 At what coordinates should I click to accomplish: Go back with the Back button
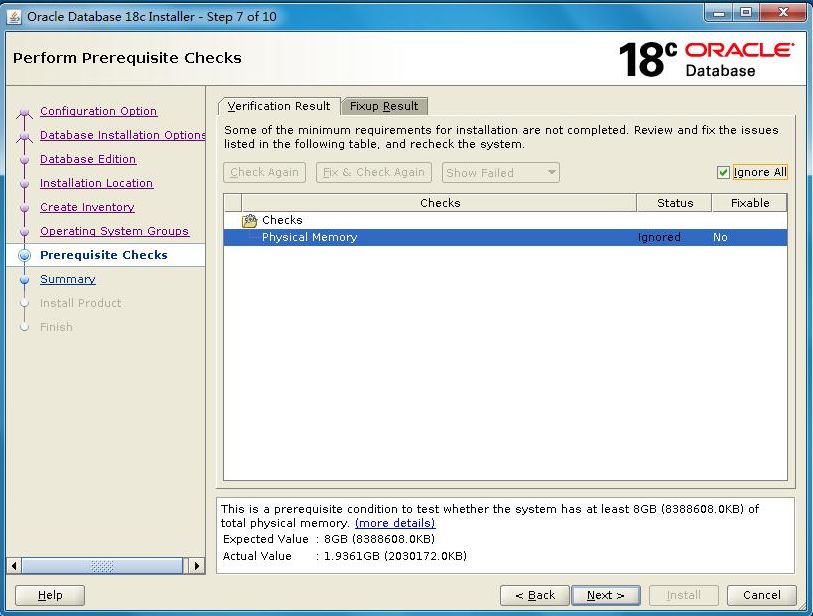(x=535, y=595)
